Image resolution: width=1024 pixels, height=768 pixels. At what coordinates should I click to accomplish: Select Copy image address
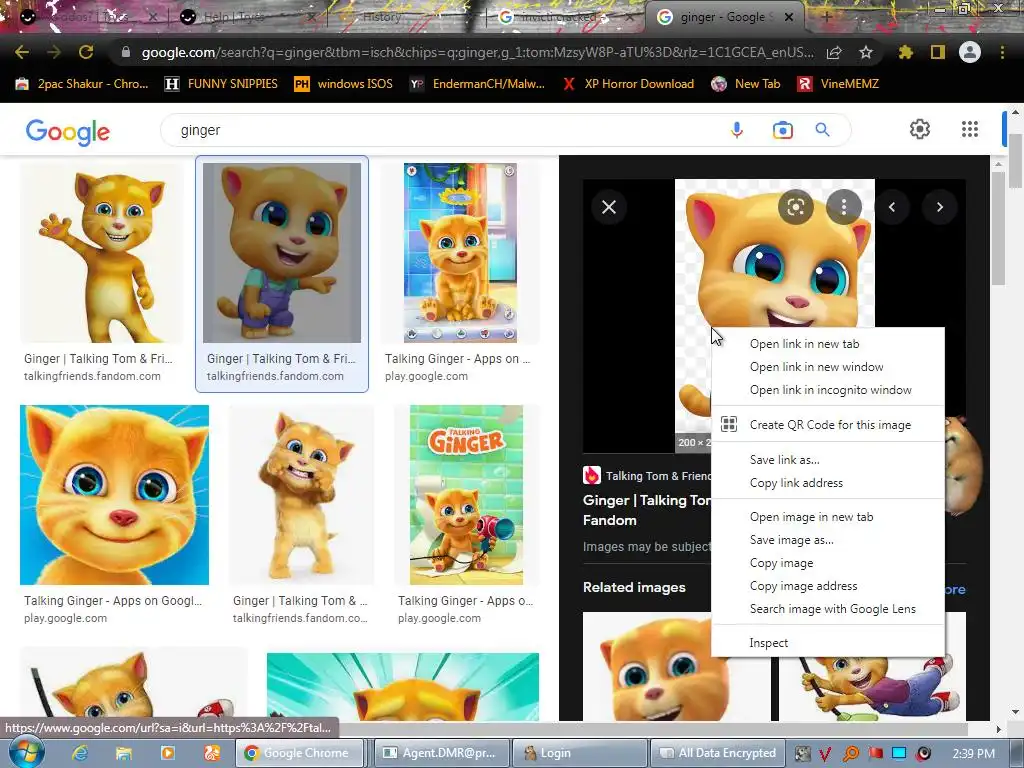pos(828,586)
